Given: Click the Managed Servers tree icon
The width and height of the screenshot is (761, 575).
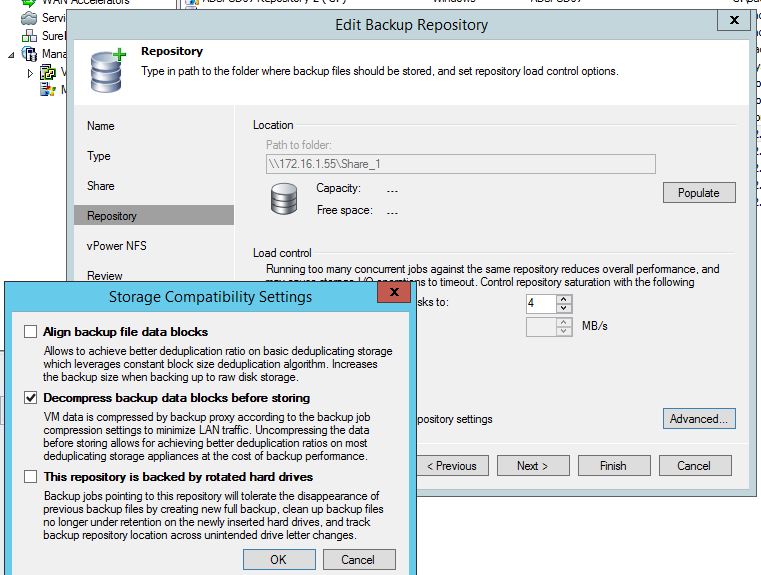Looking at the screenshot, I should pyautogui.click(x=28, y=54).
